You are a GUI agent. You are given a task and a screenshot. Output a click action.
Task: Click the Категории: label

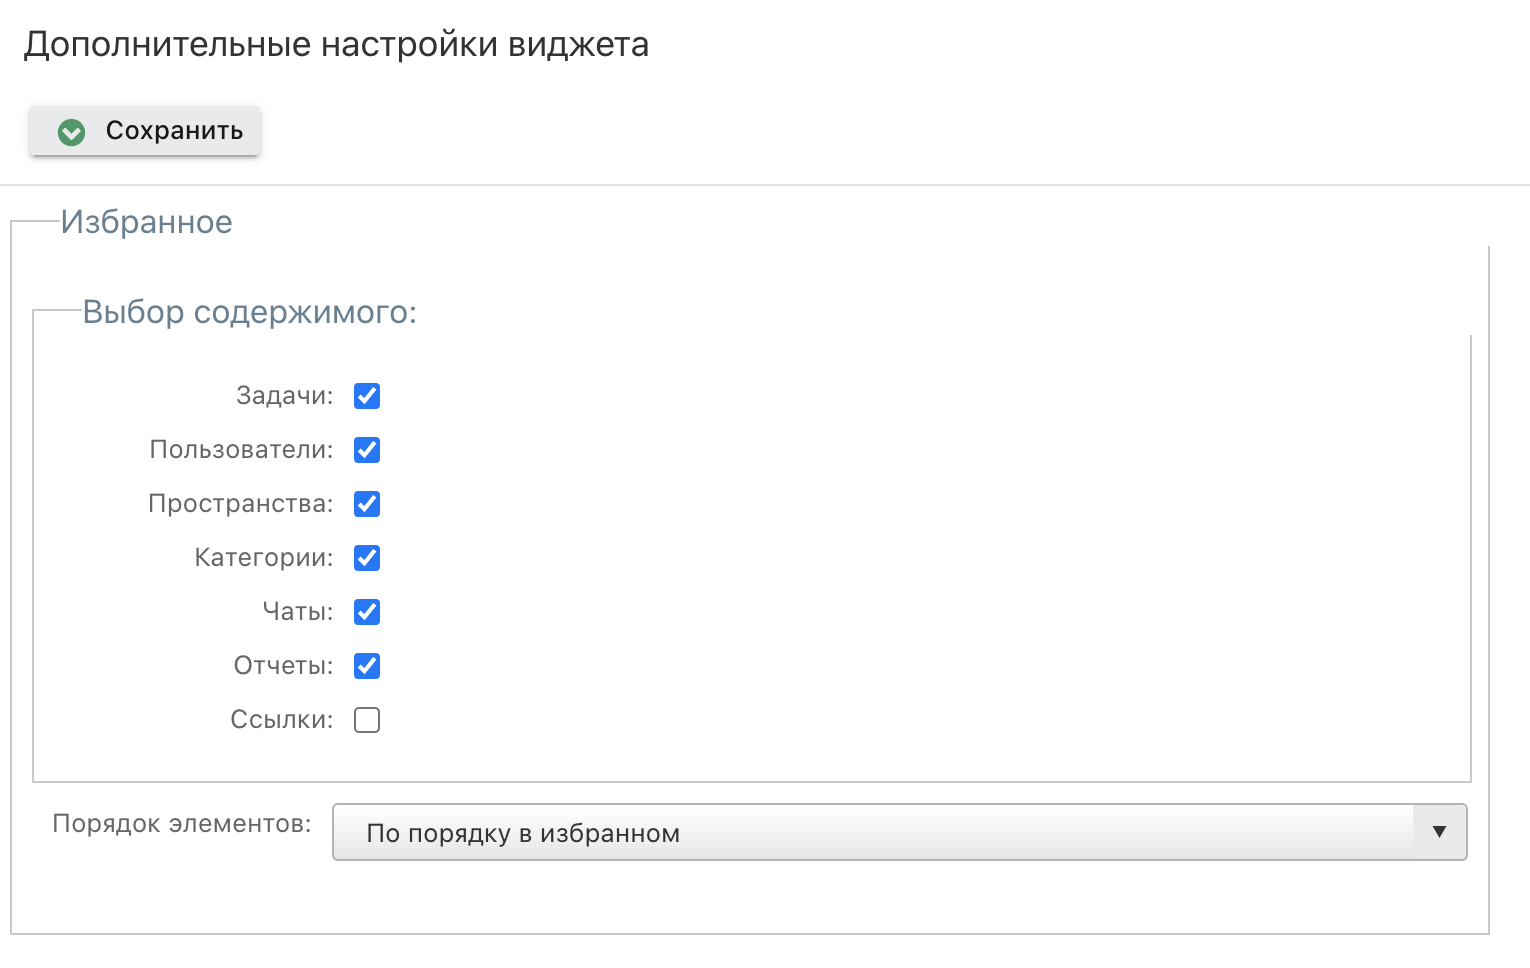click(264, 558)
